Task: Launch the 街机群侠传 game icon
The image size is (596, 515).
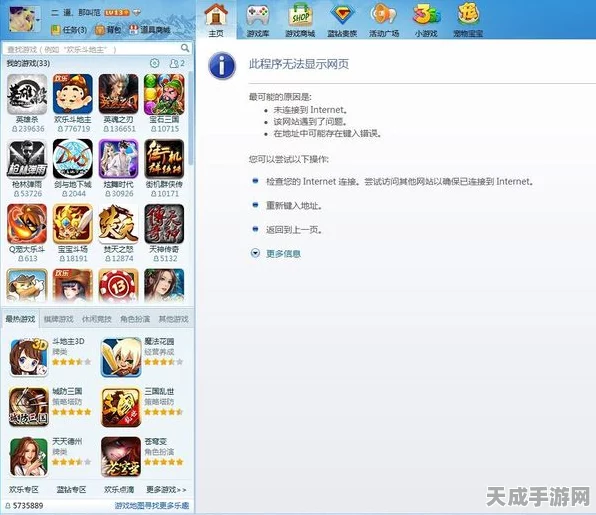Action: [164, 159]
